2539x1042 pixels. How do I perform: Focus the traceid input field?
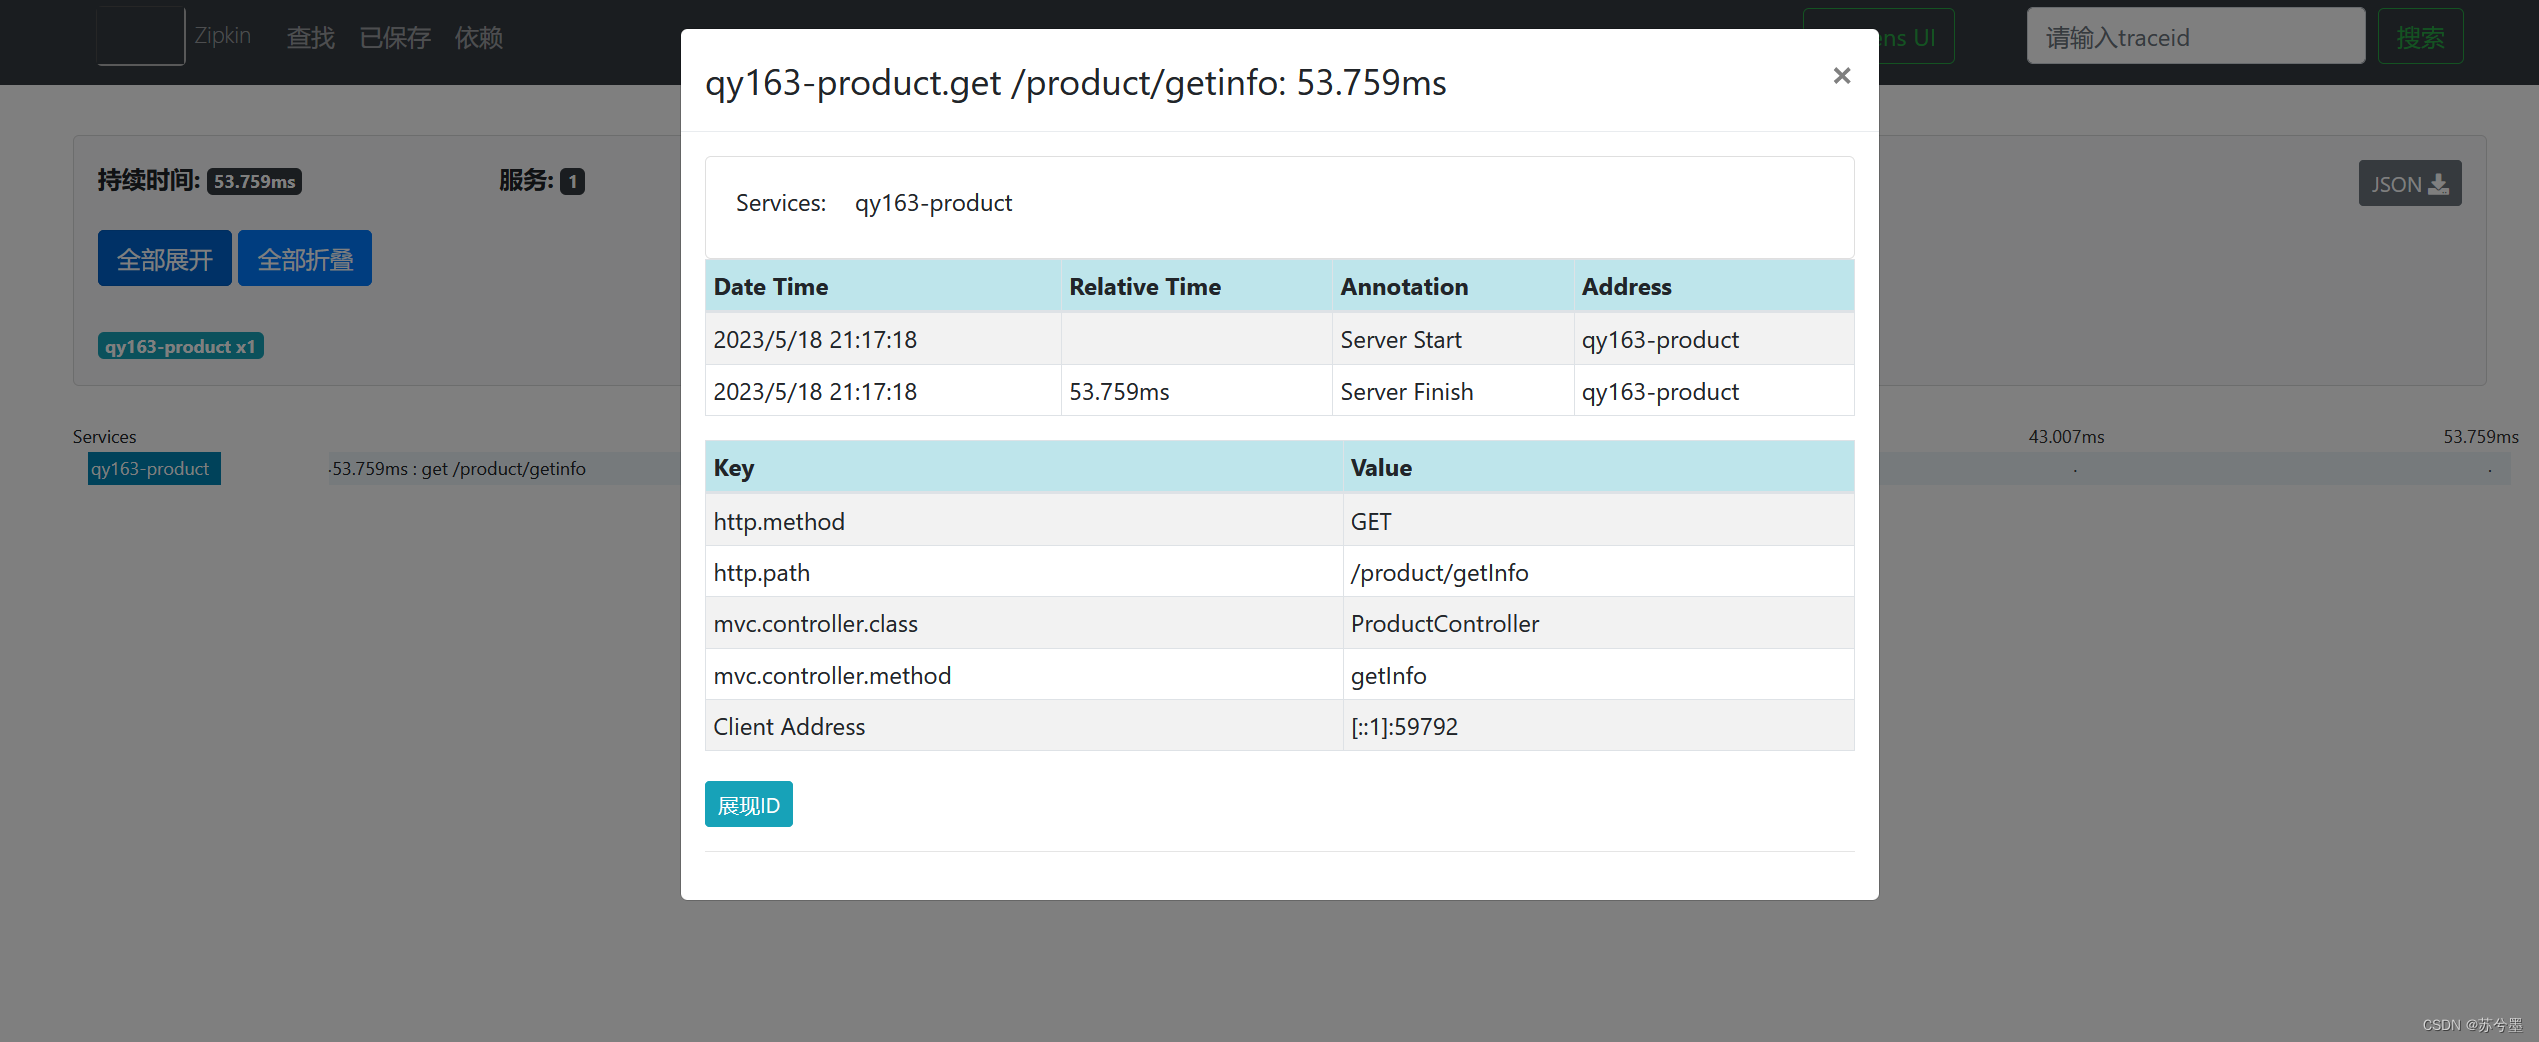click(2195, 37)
